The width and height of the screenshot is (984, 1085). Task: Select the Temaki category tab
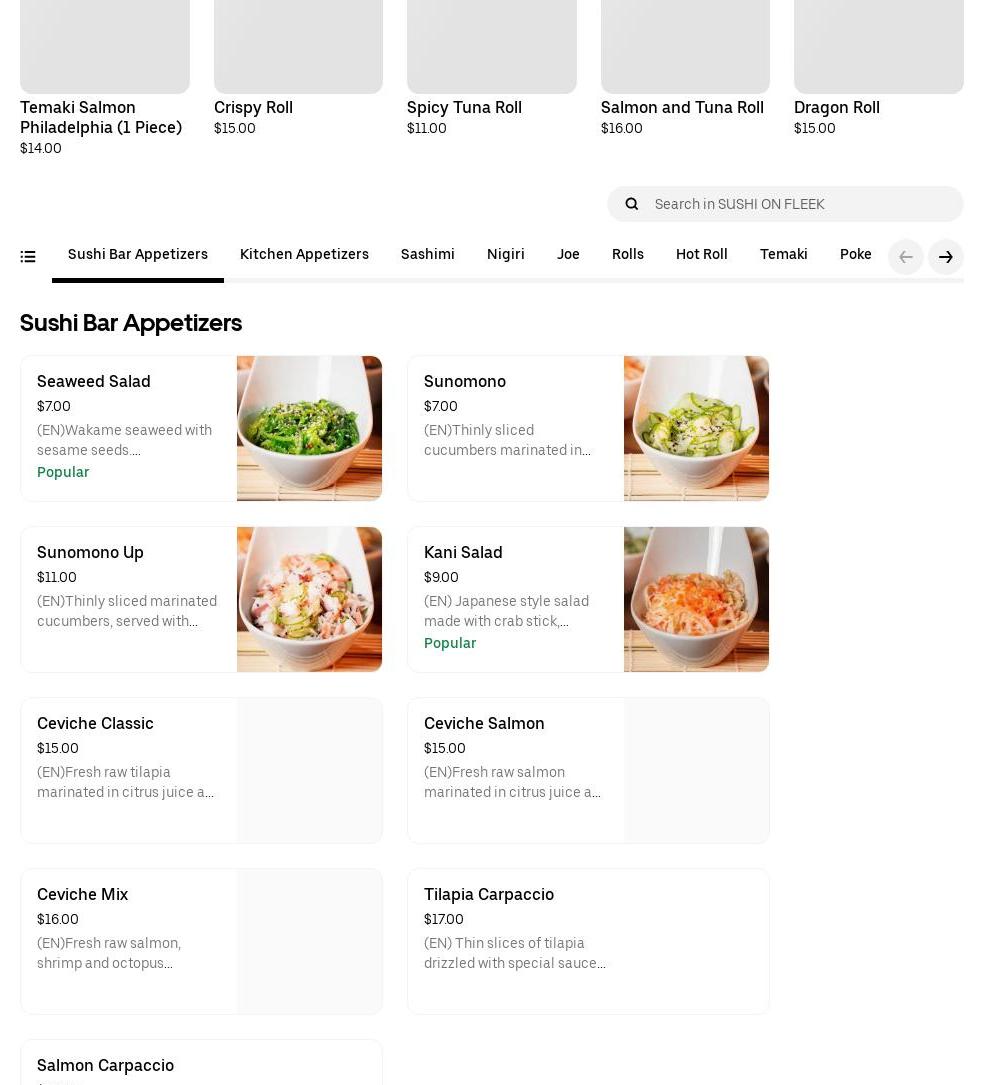click(x=784, y=254)
